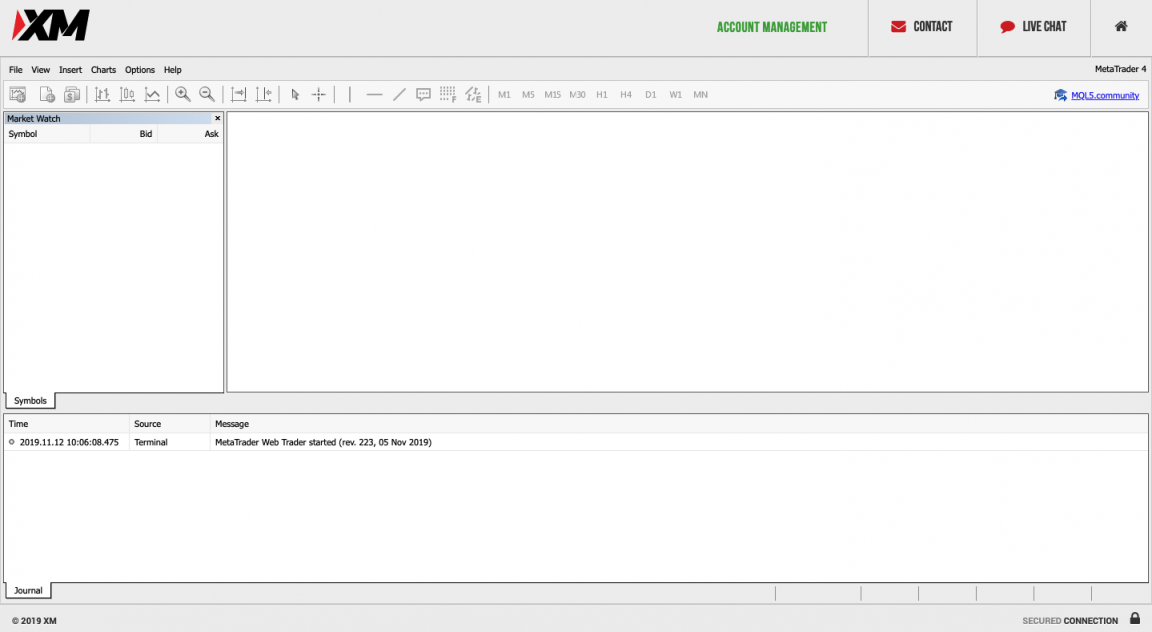Open the Insert menu
Screen dimensions: 1152x632
click(71, 70)
